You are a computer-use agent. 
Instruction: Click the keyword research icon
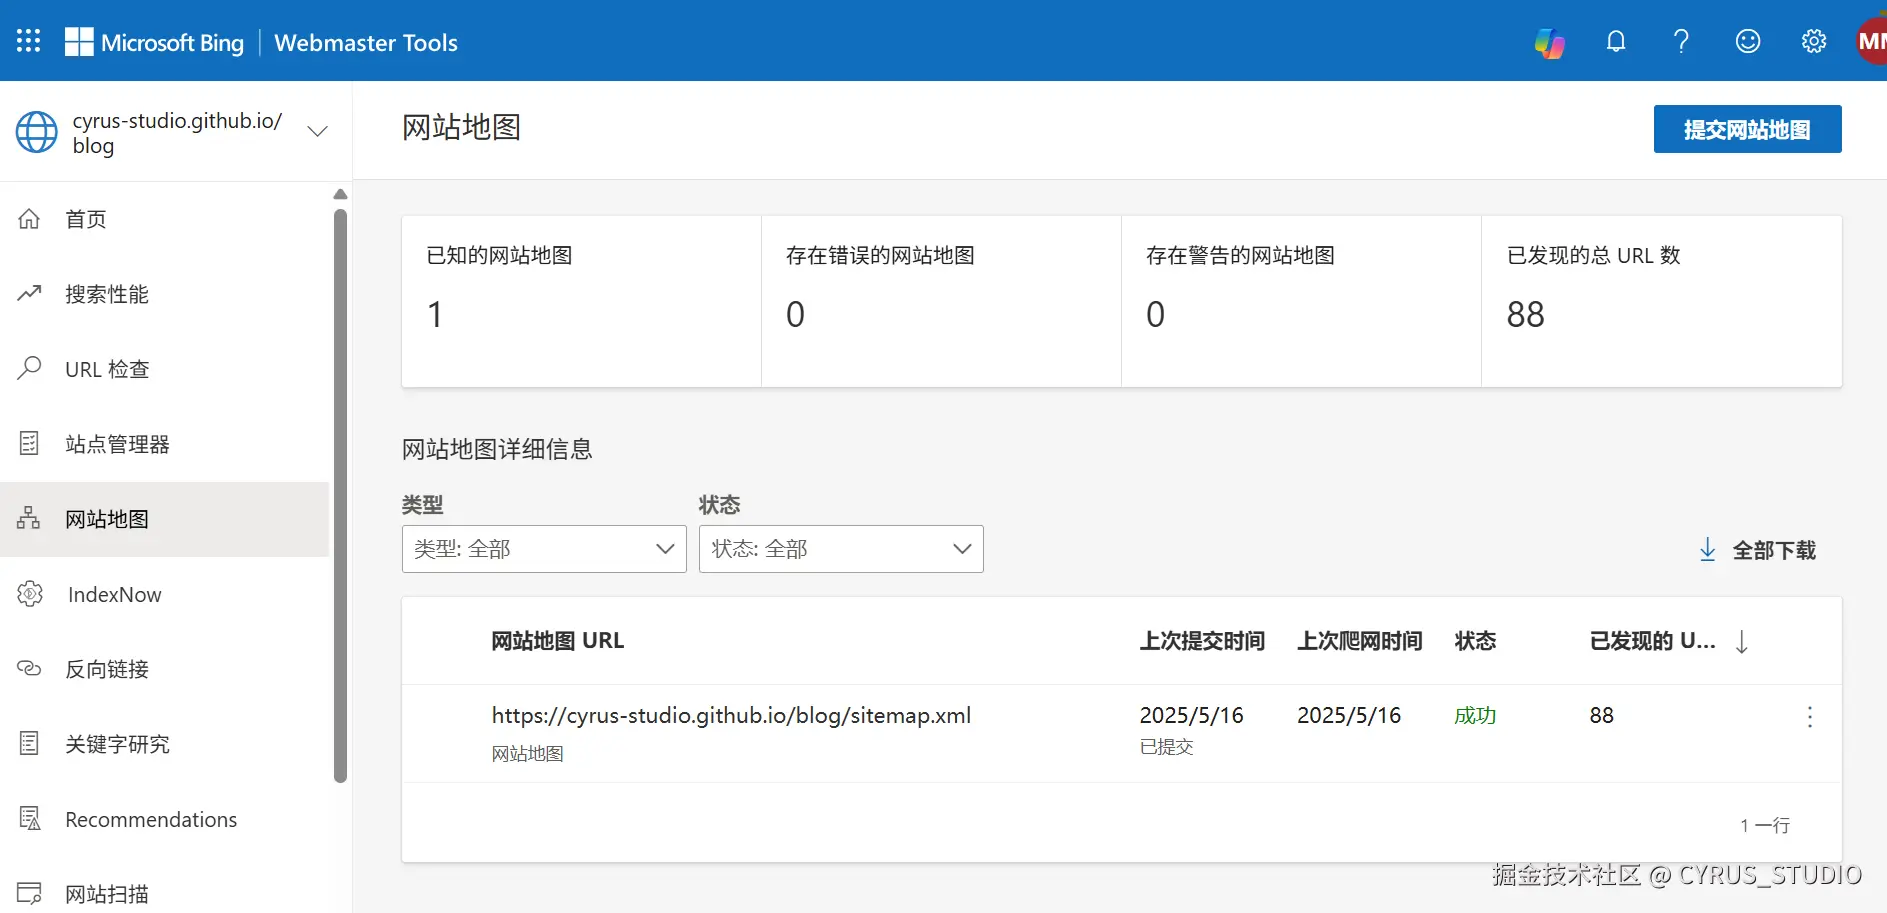(x=29, y=743)
